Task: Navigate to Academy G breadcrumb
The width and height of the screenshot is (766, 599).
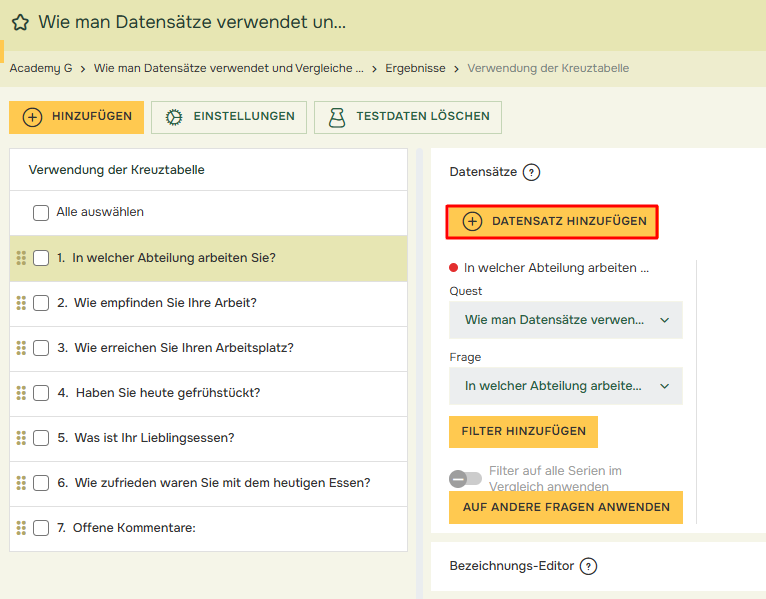Action: (x=41, y=68)
